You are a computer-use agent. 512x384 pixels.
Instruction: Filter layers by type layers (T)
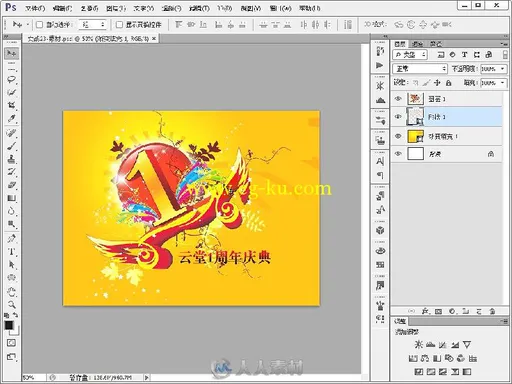pyautogui.click(x=464, y=55)
